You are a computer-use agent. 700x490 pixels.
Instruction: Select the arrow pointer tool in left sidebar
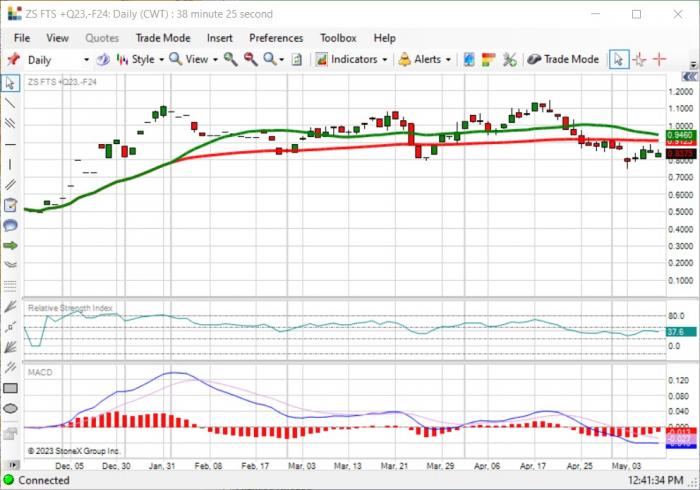[x=10, y=83]
